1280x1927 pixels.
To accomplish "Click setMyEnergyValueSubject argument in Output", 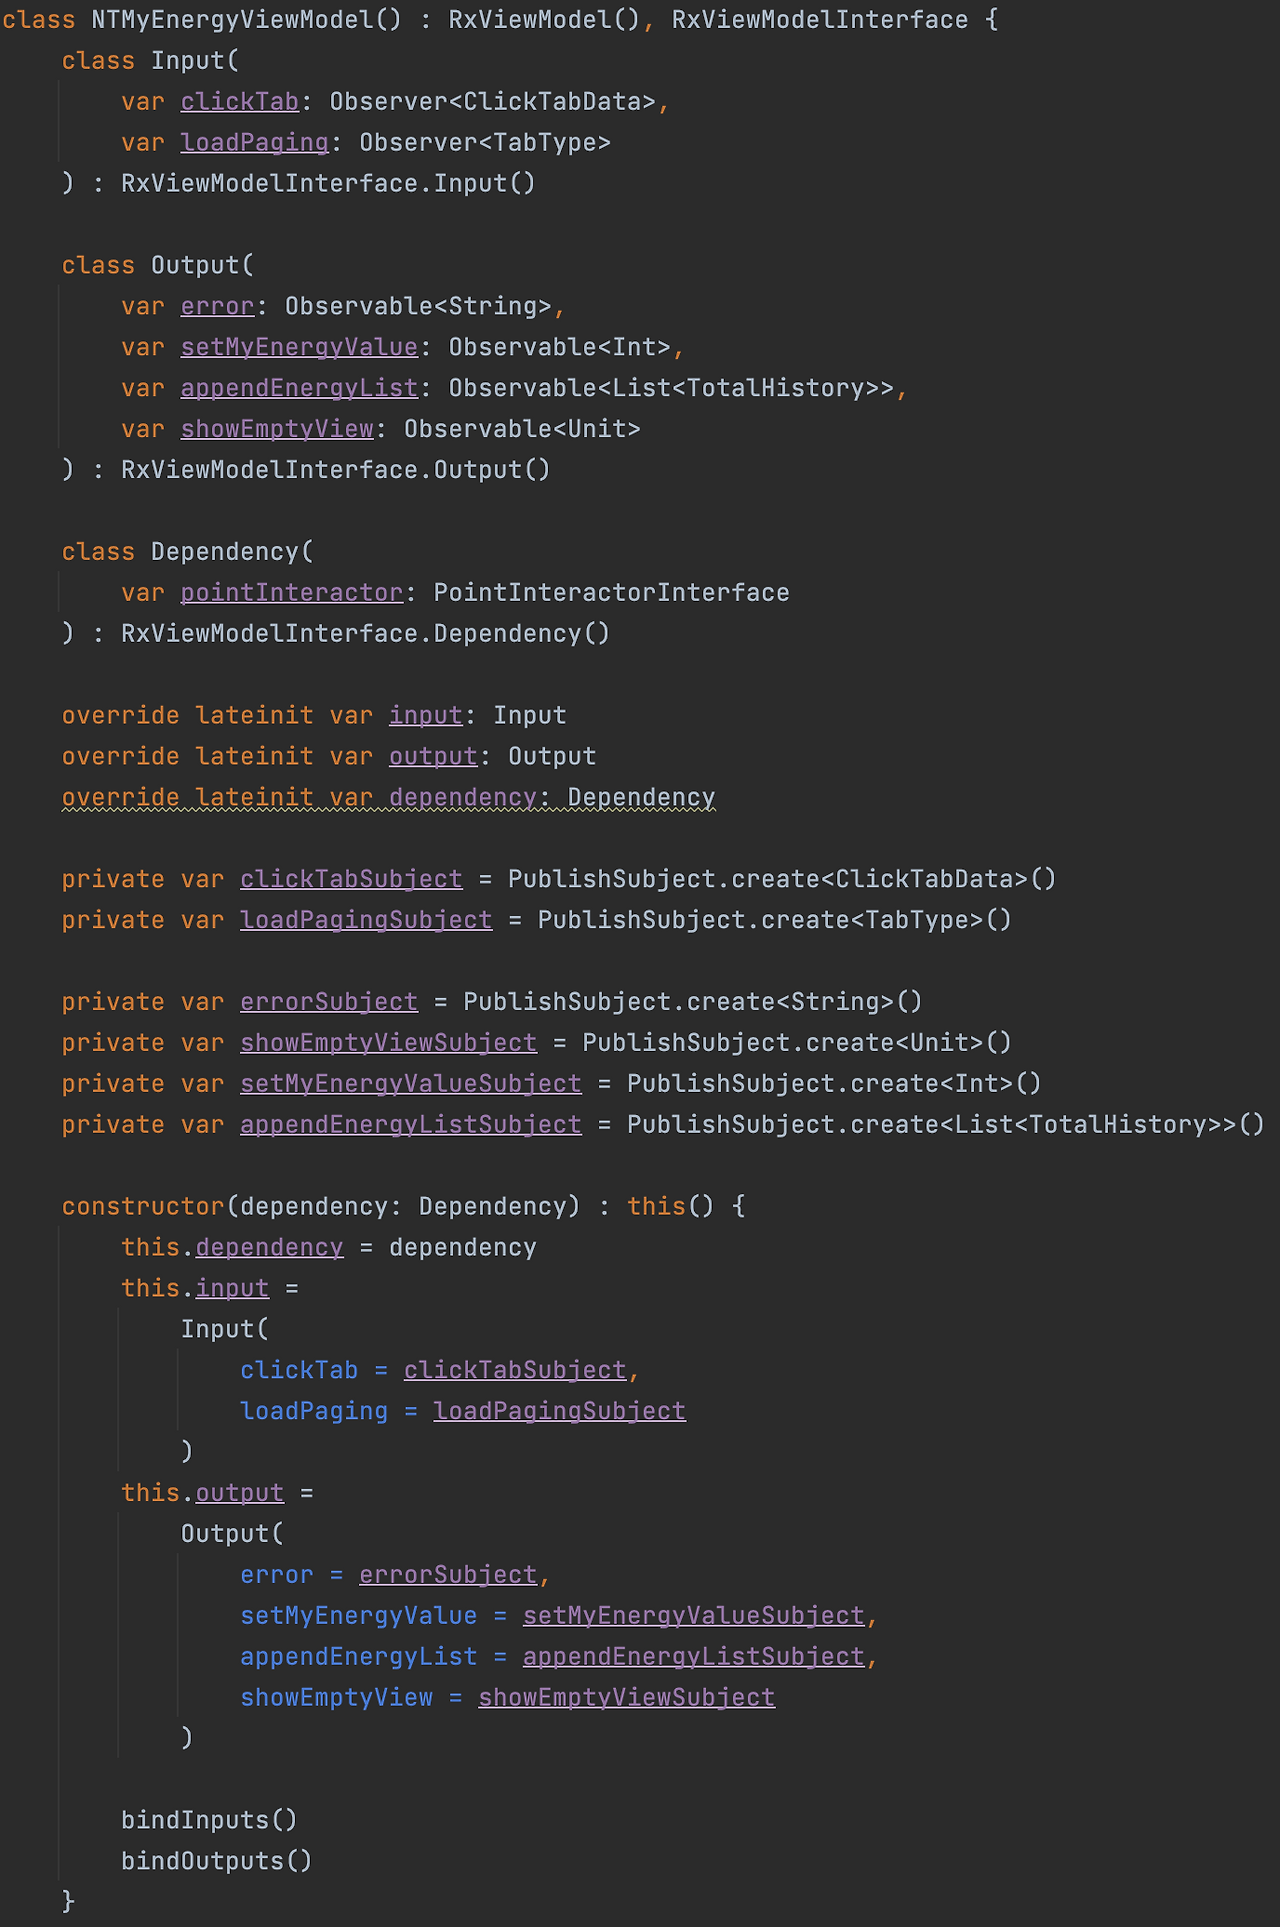I will pyautogui.click(x=694, y=1616).
